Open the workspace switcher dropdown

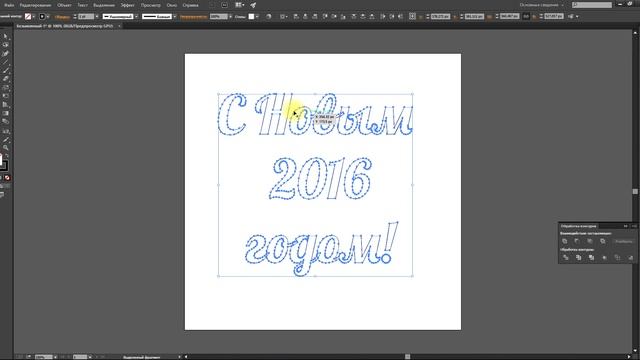click(541, 5)
